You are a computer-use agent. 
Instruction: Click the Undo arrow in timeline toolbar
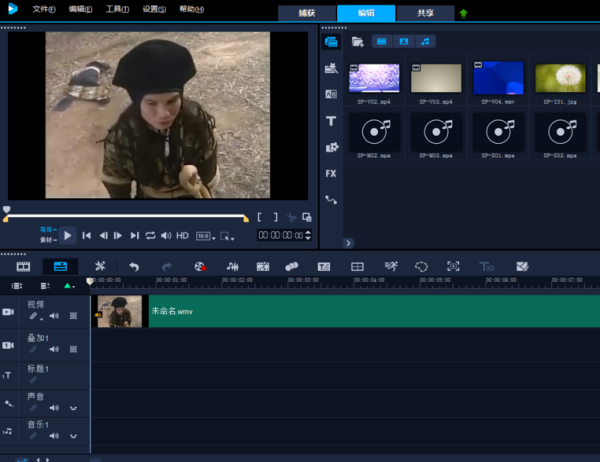[x=133, y=266]
